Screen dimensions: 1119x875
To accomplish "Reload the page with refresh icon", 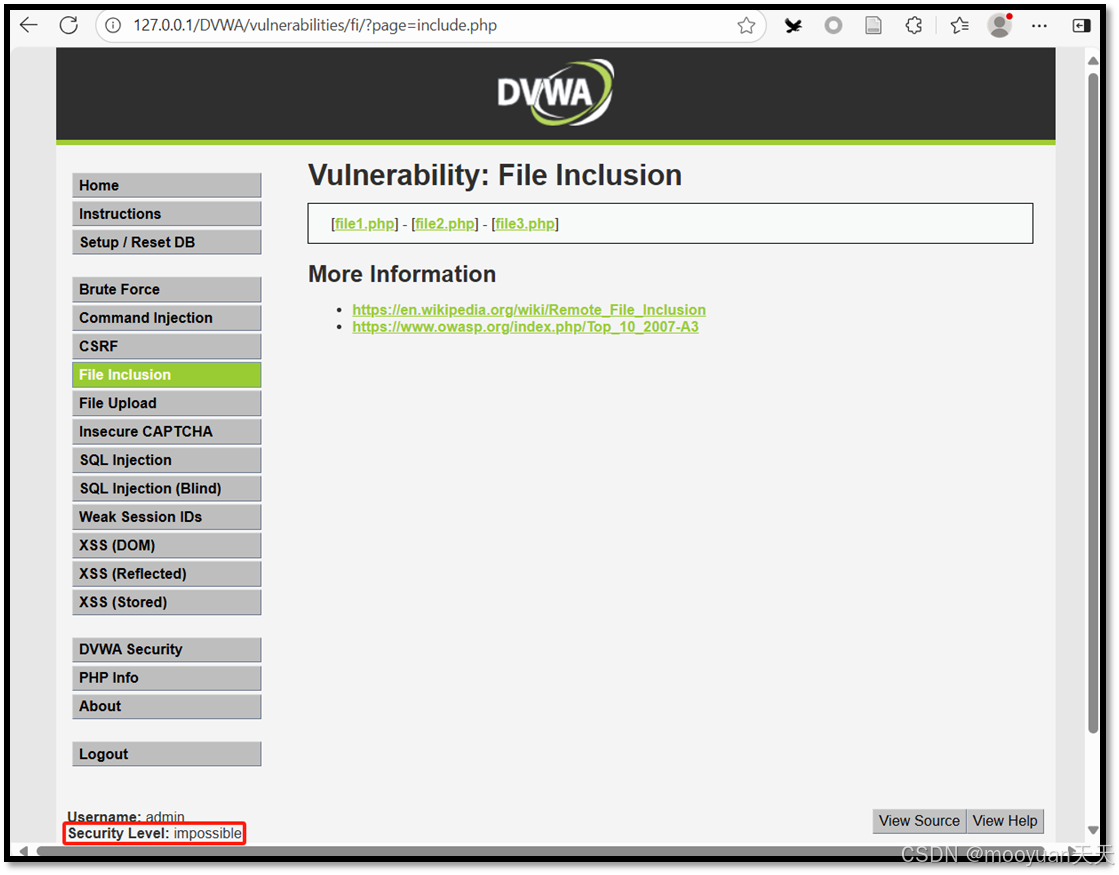I will click(x=69, y=26).
